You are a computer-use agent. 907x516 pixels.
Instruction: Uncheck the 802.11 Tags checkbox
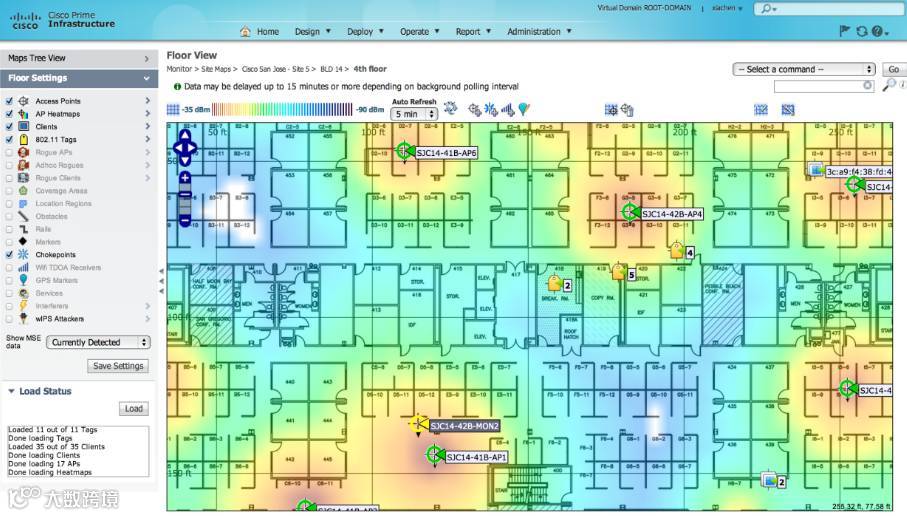[x=9, y=139]
